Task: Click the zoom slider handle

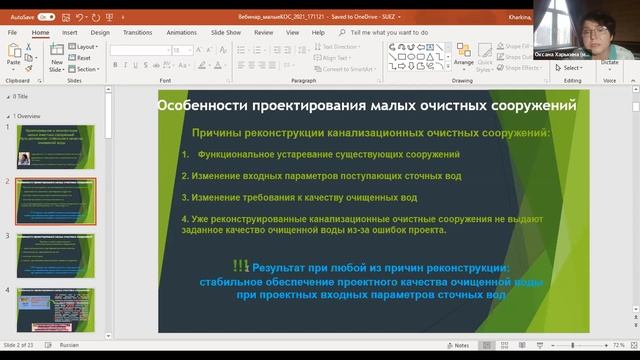Action: coord(573,345)
